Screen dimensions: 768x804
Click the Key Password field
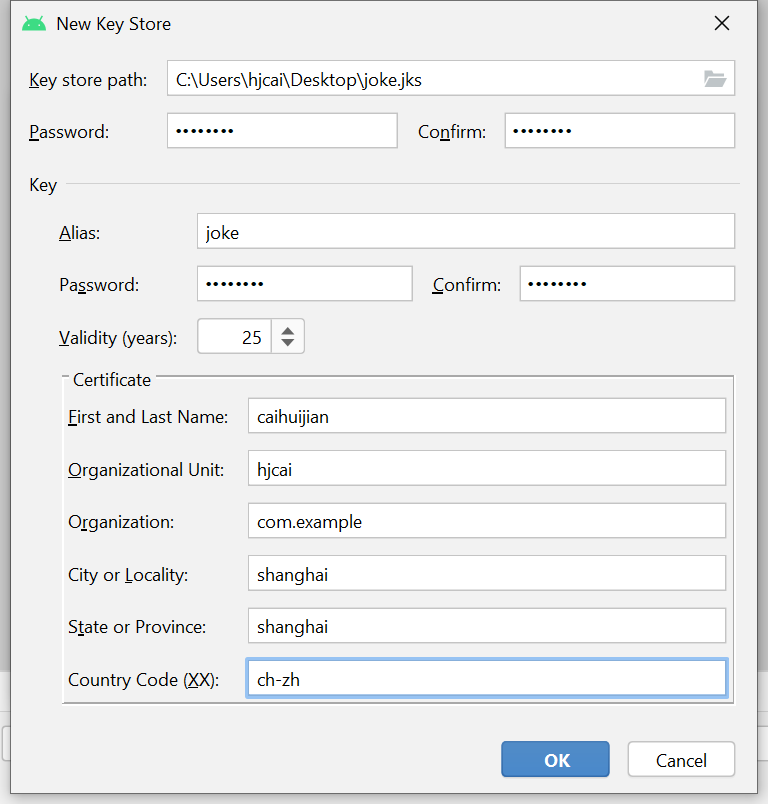(304, 283)
